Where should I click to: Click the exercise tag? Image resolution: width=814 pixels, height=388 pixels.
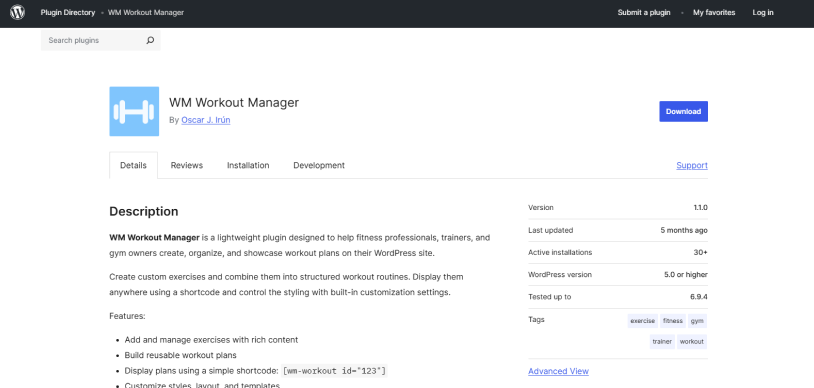coord(643,321)
